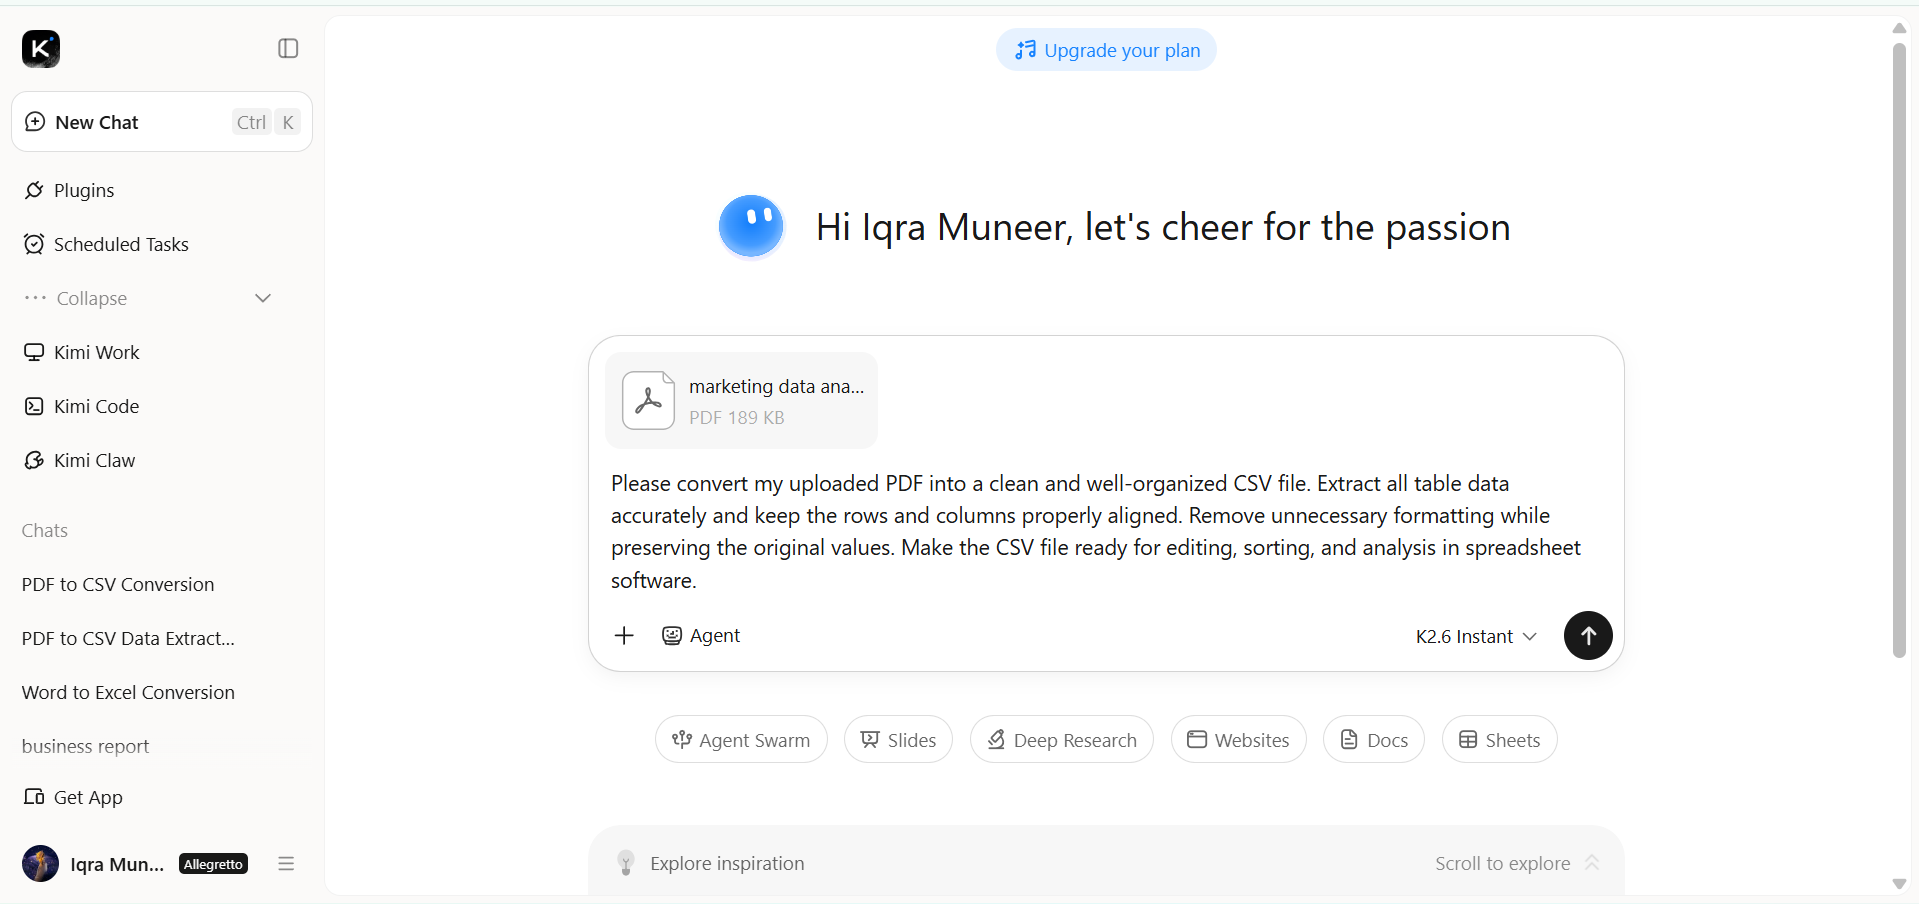Click the marketing data PDF attachment
The width and height of the screenshot is (1919, 904).
click(741, 400)
